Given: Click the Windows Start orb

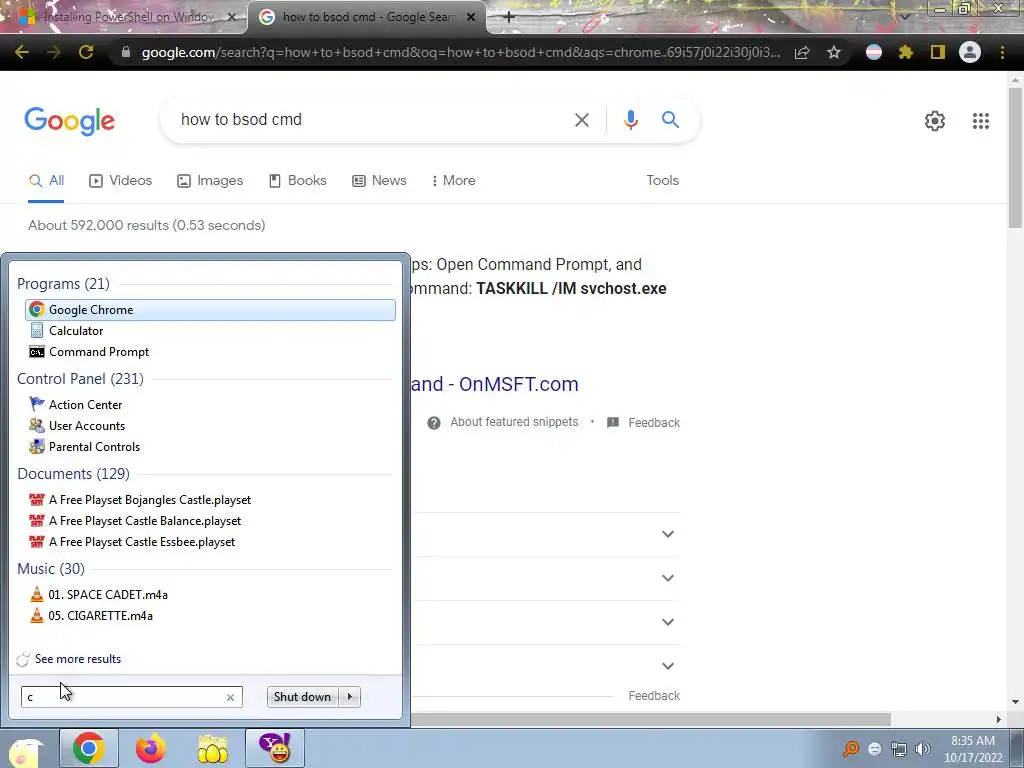Looking at the screenshot, I should pyautogui.click(x=25, y=751).
